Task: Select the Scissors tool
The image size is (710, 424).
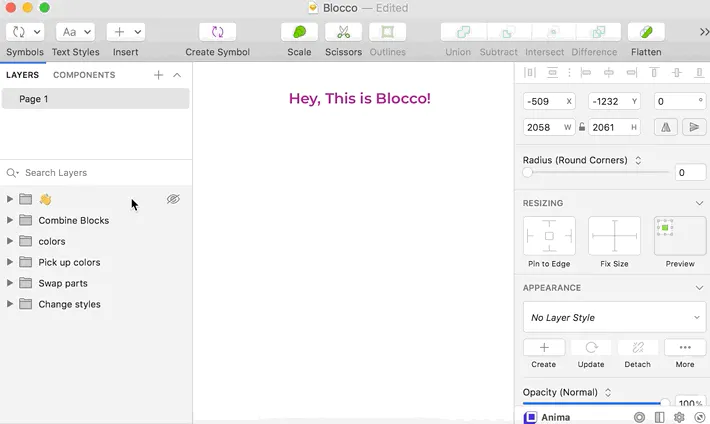Action: click(x=343, y=32)
